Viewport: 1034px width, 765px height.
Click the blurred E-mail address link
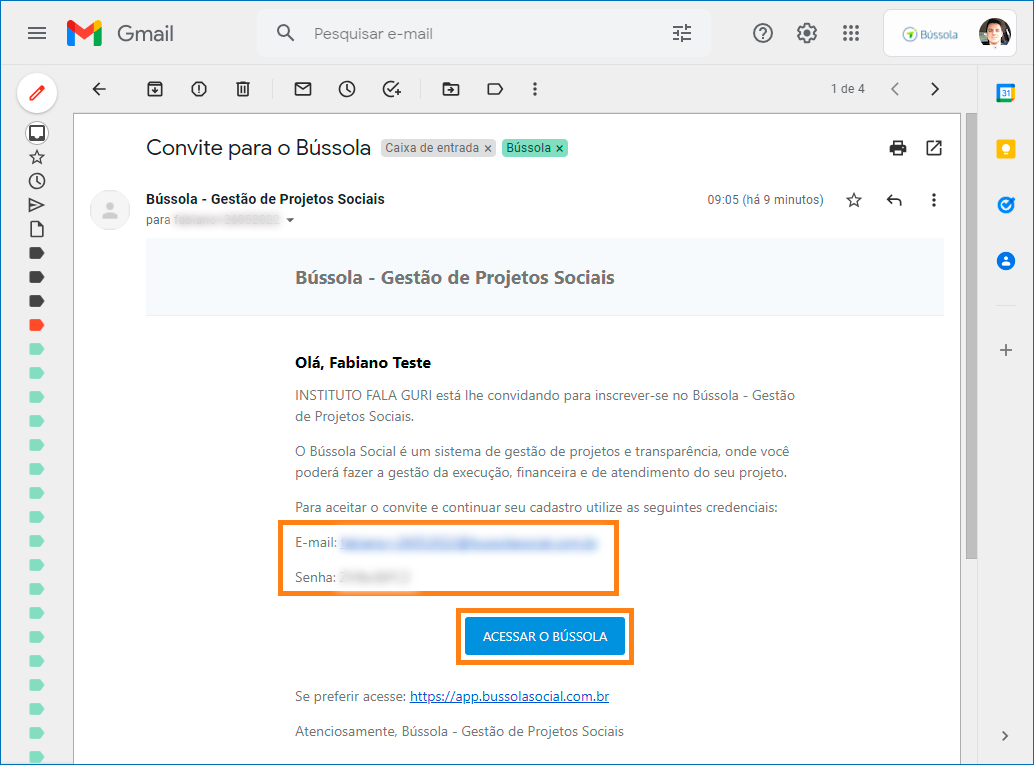(x=469, y=543)
